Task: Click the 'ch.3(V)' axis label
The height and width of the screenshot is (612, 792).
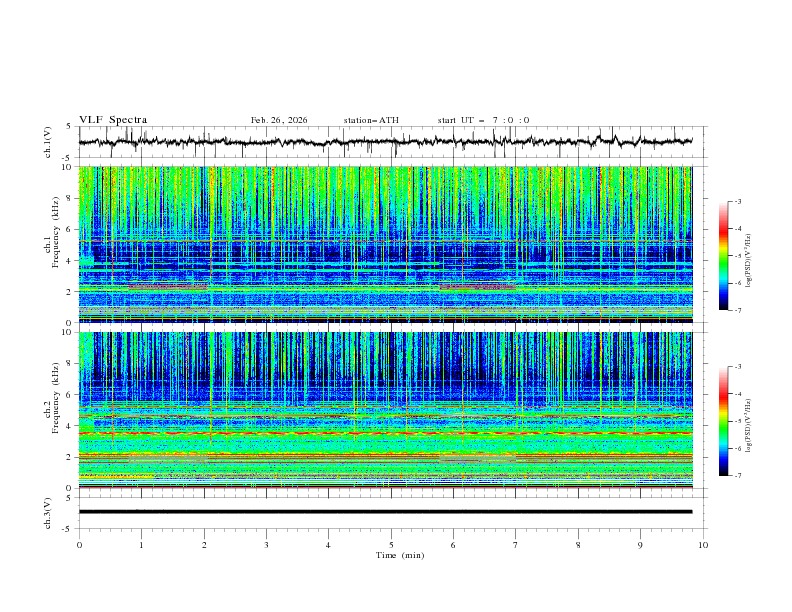Action: pos(48,513)
